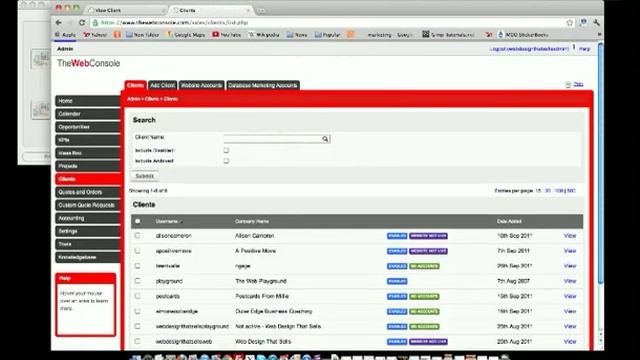
Task: Switch to the Database Marketing Accounts tab
Action: point(263,85)
